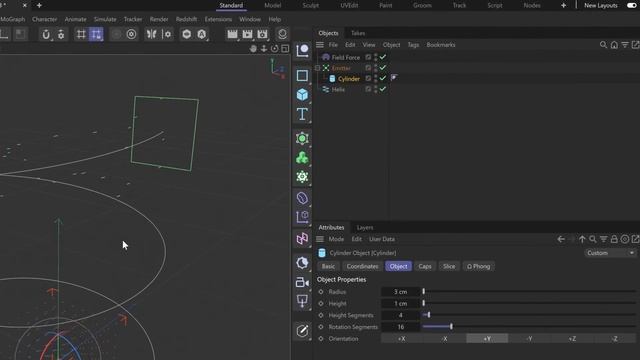Select the Text object tool
The image size is (640, 360).
coord(302,114)
